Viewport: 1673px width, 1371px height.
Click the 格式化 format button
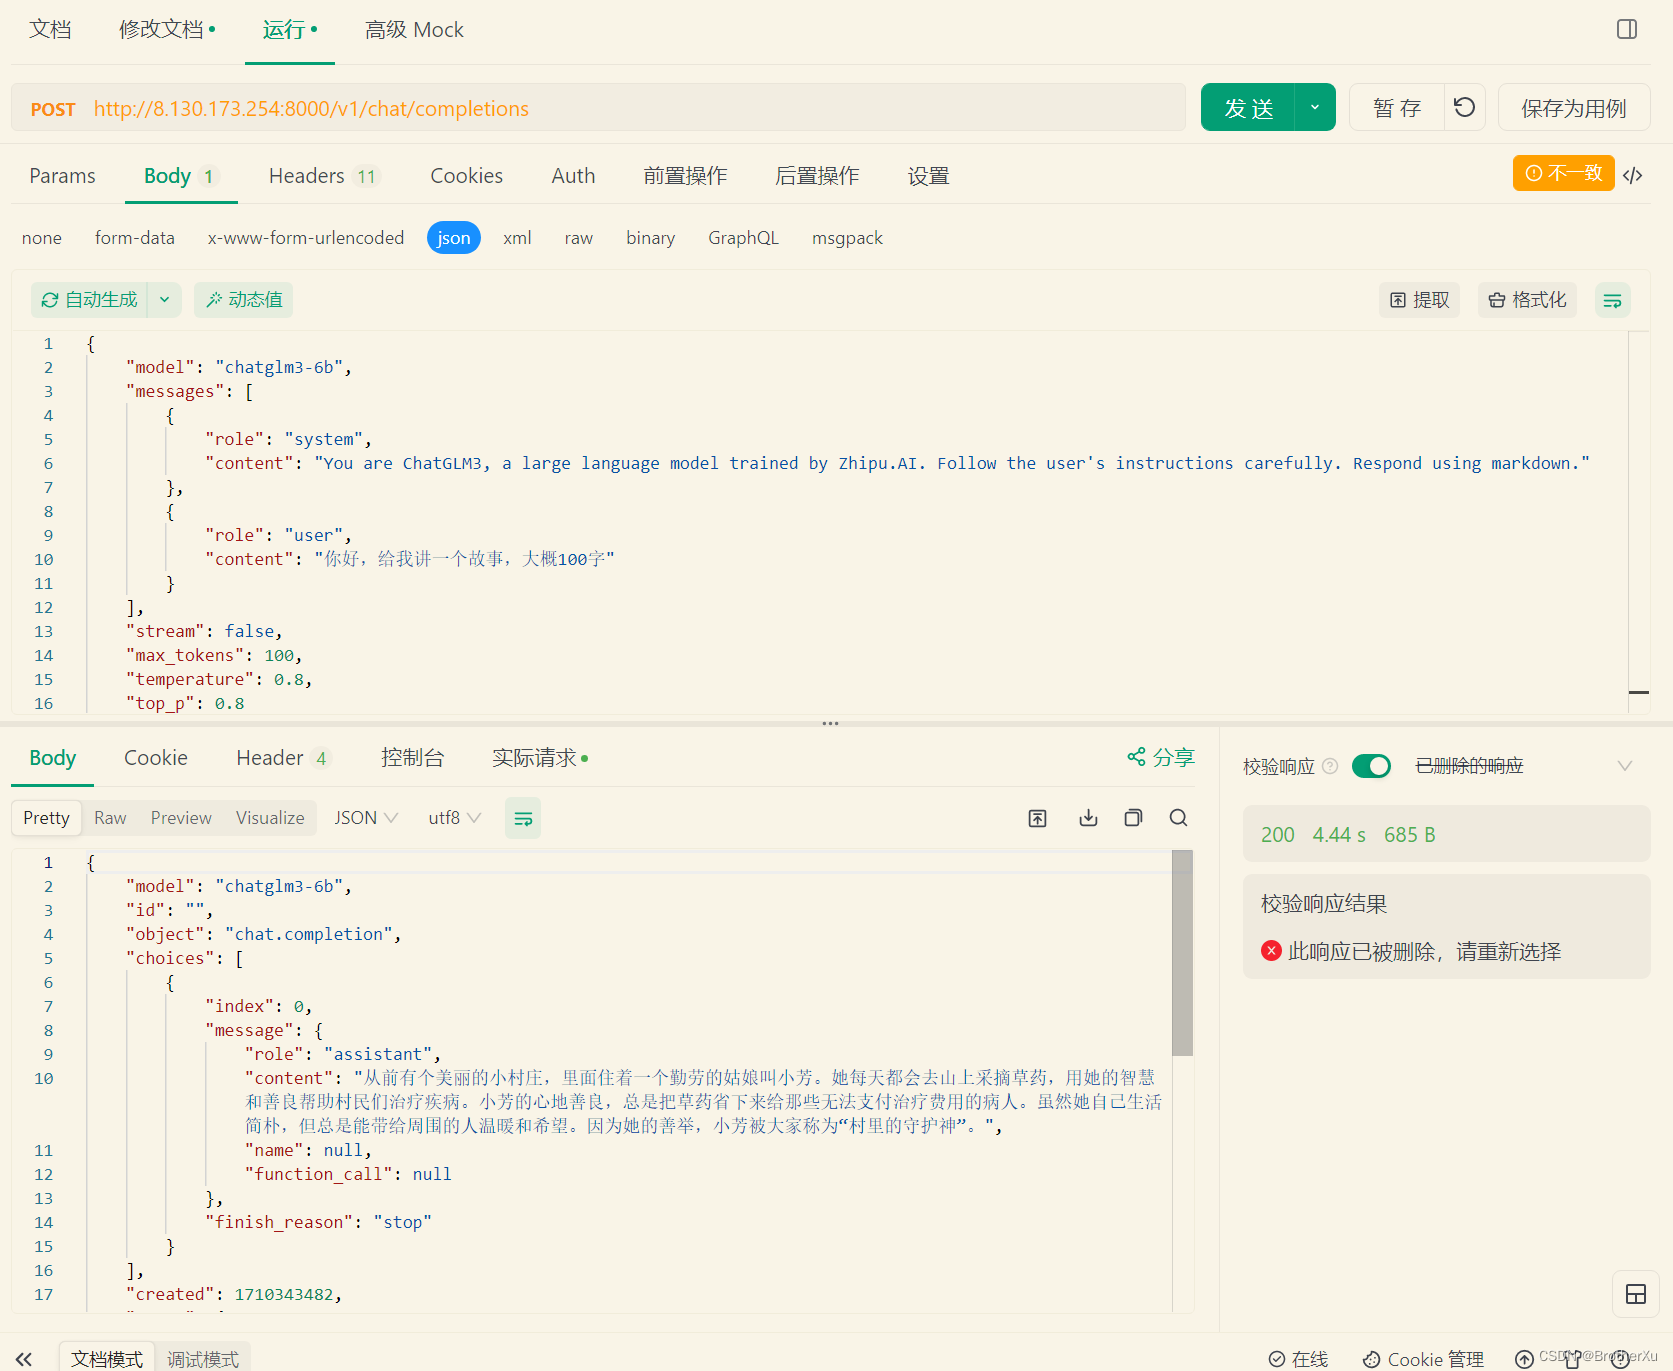pyautogui.click(x=1527, y=300)
